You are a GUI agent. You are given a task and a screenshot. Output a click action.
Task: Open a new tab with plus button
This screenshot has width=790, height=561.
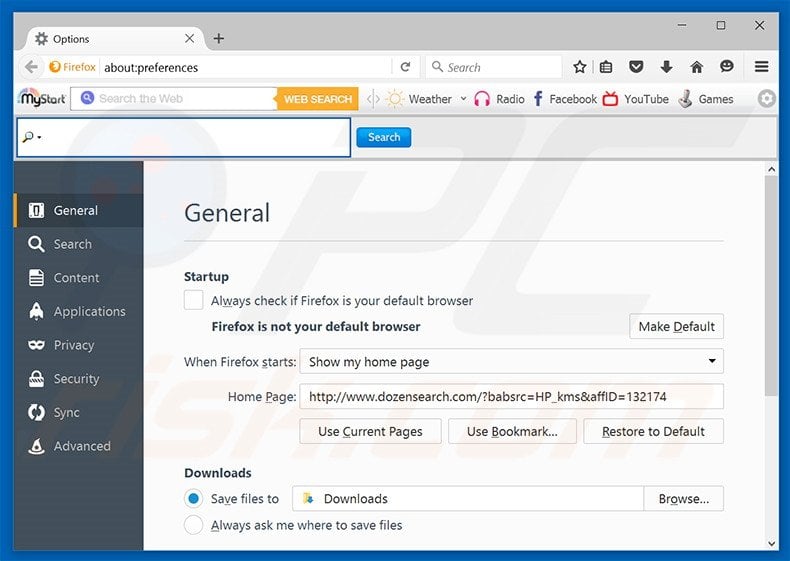click(219, 38)
